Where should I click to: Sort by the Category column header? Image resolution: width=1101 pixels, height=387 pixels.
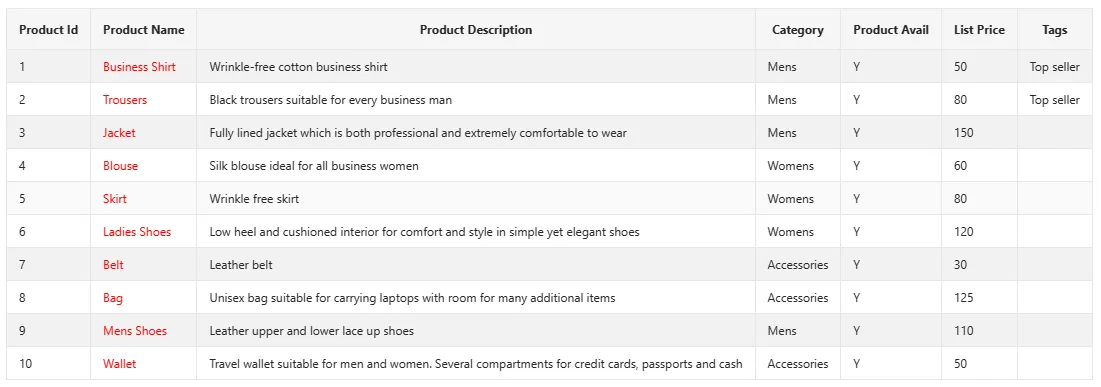pyautogui.click(x=798, y=29)
